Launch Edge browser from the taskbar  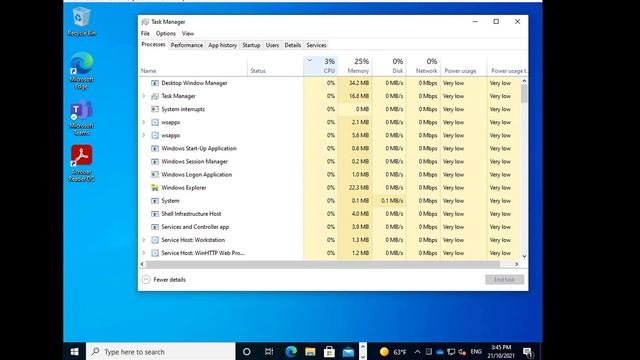[291, 351]
